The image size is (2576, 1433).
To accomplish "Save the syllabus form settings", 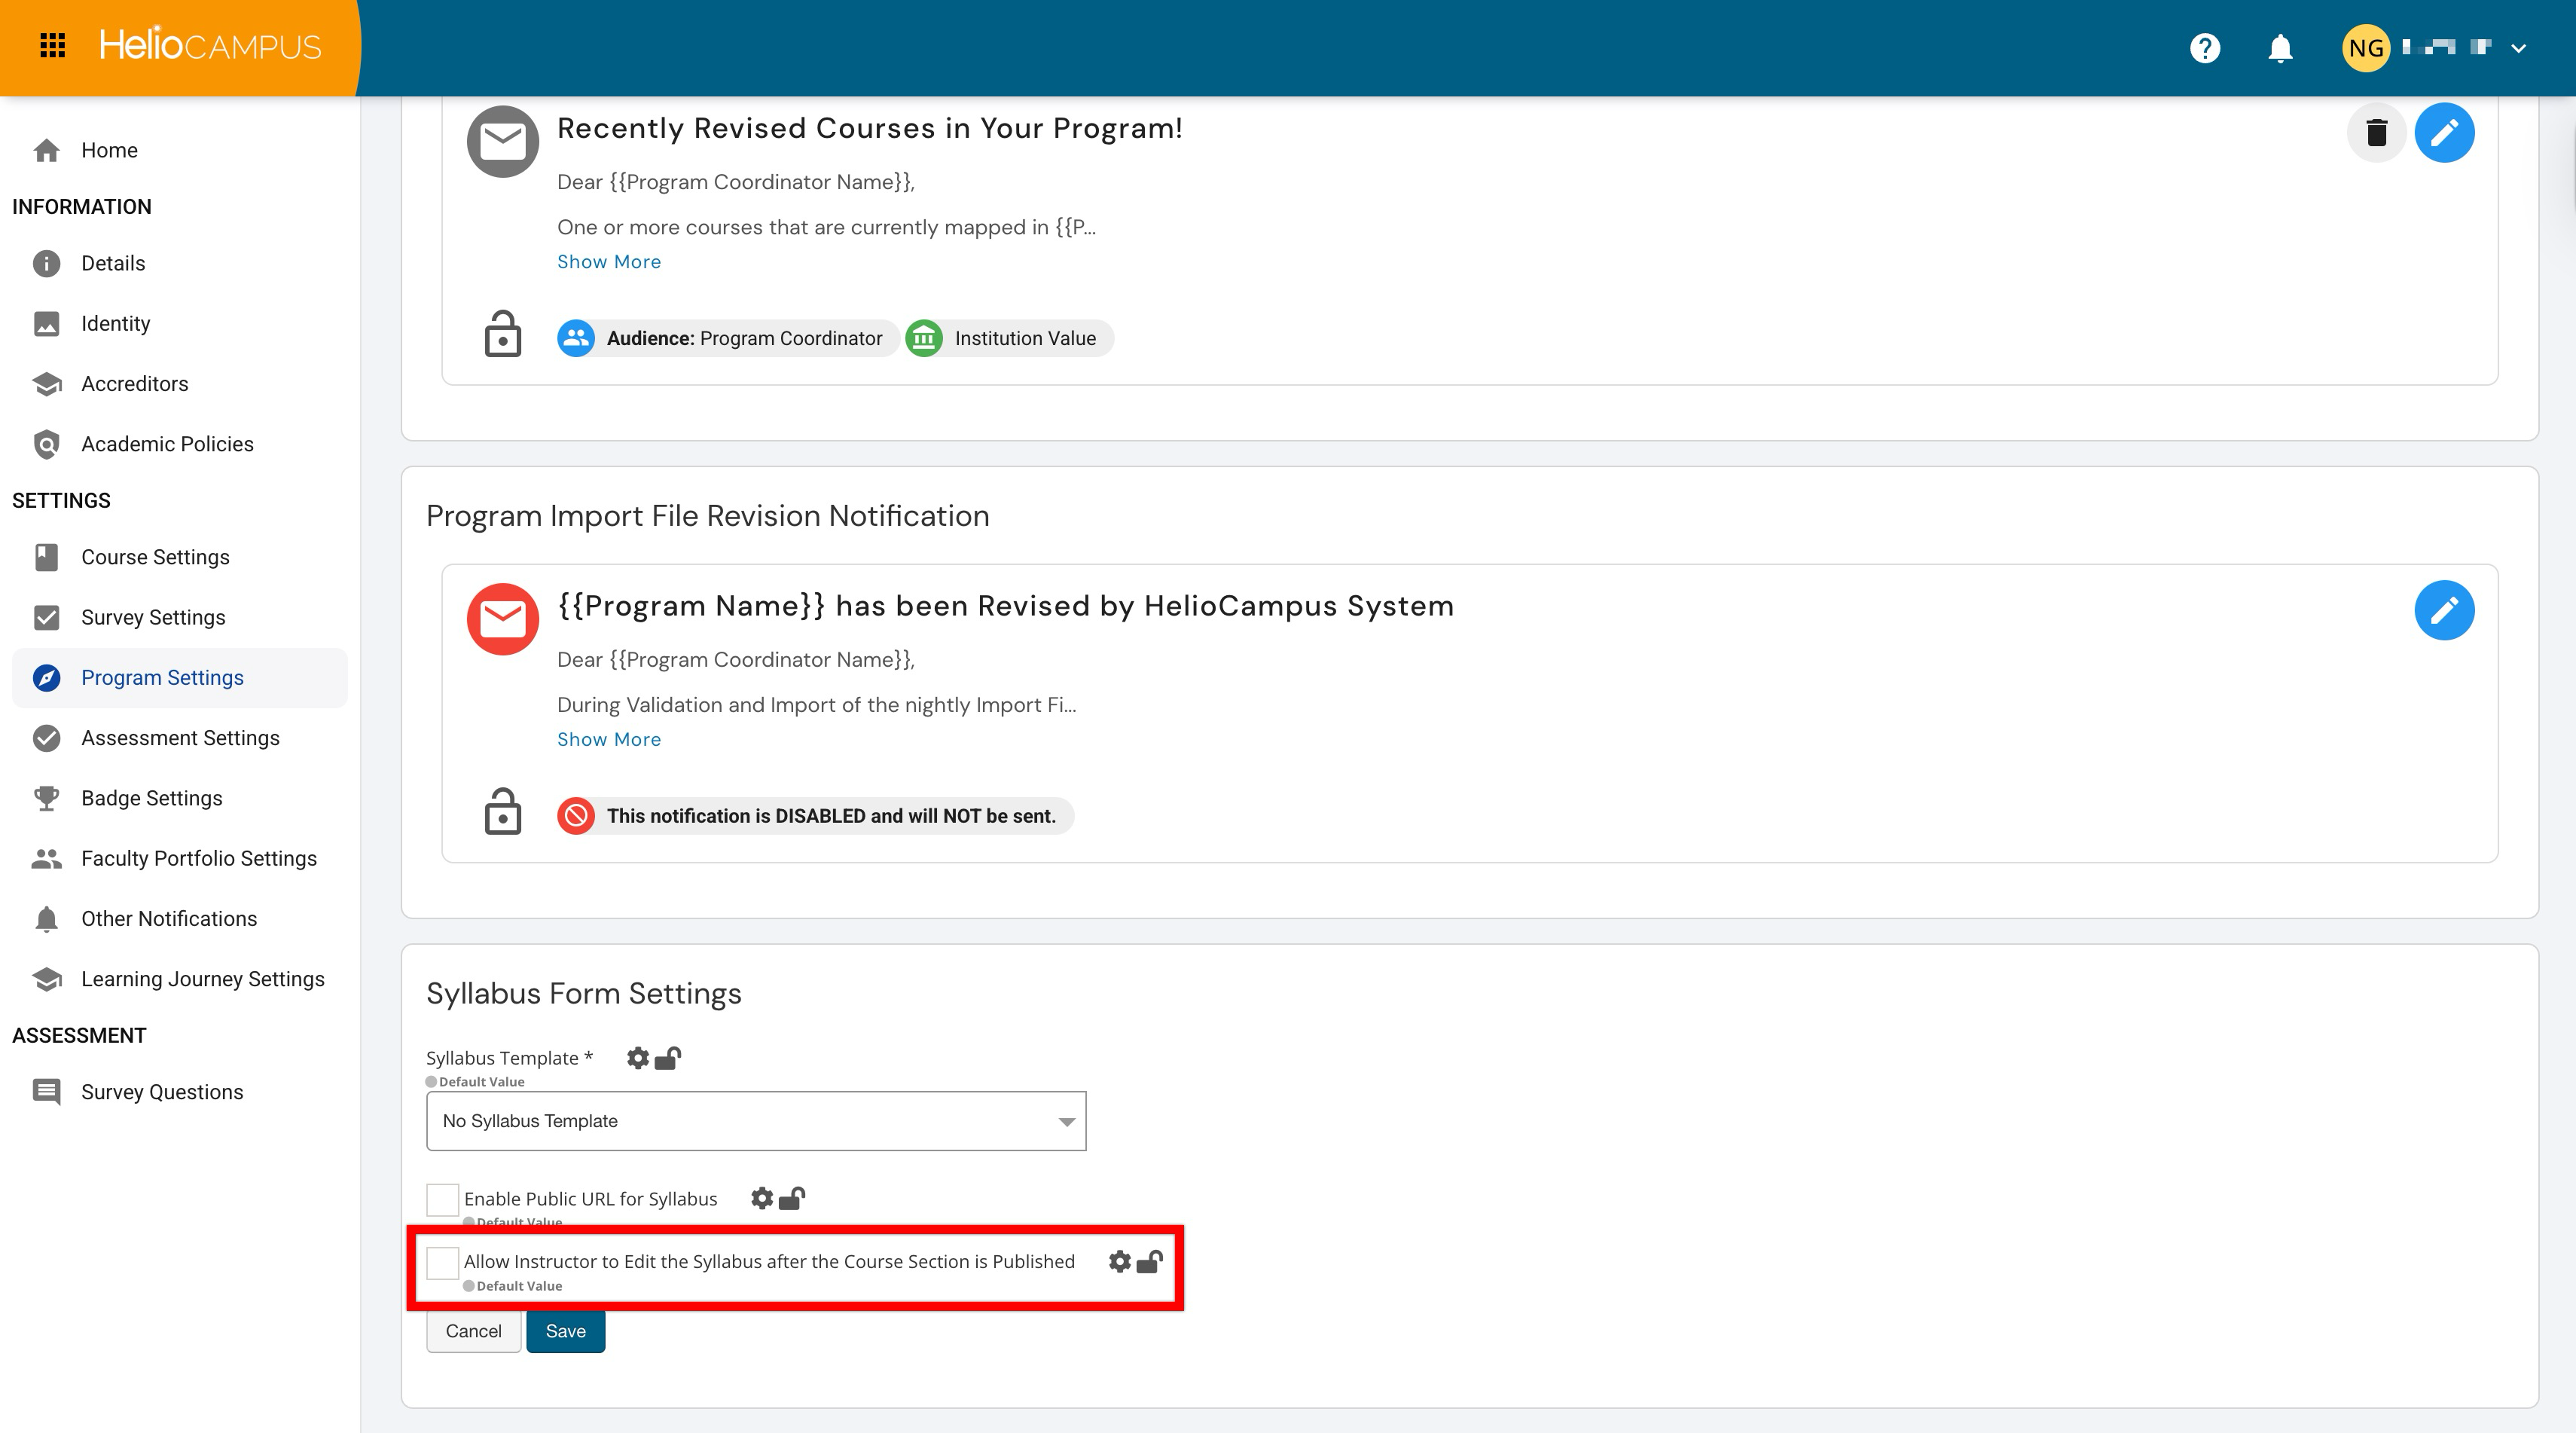I will click(565, 1331).
